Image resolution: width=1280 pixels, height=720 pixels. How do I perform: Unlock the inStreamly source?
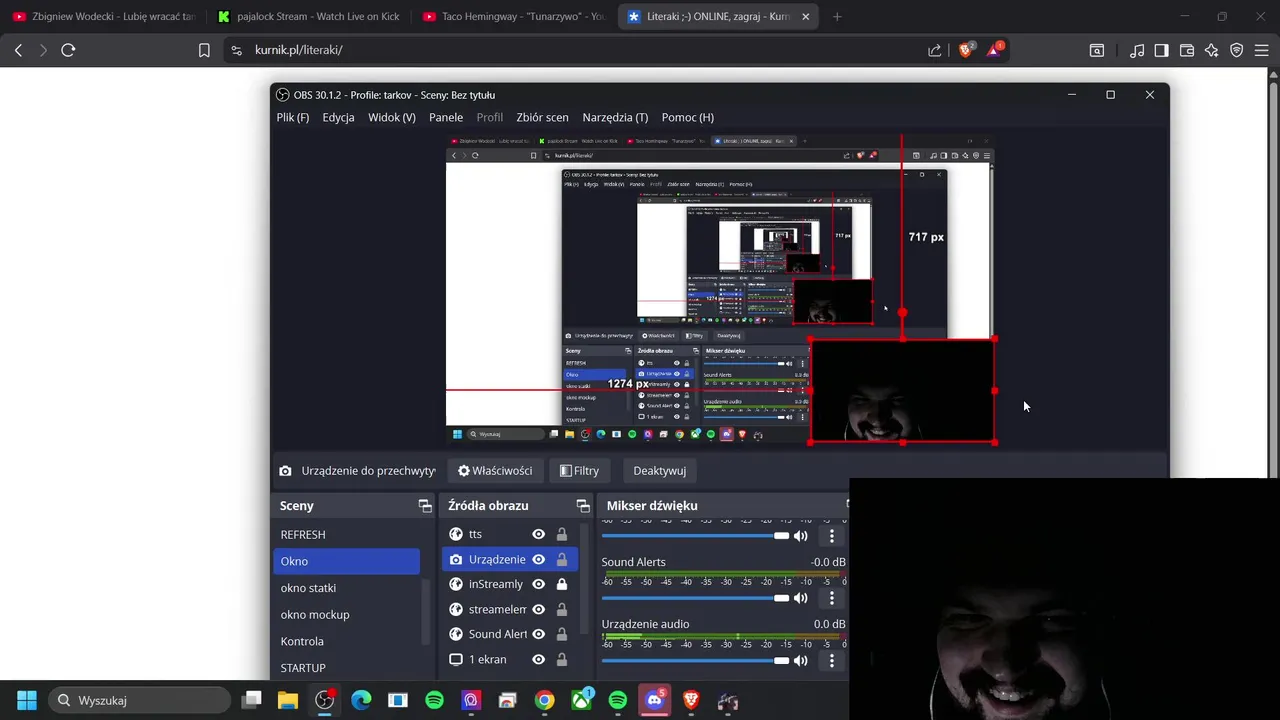562,584
